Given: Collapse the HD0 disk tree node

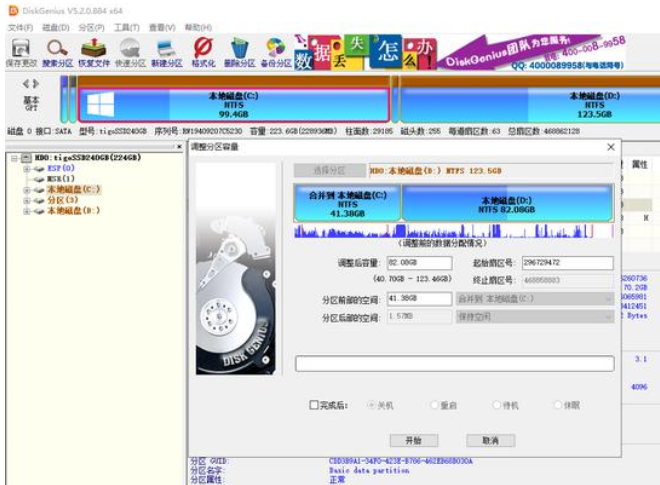Looking at the screenshot, I should pos(14,158).
